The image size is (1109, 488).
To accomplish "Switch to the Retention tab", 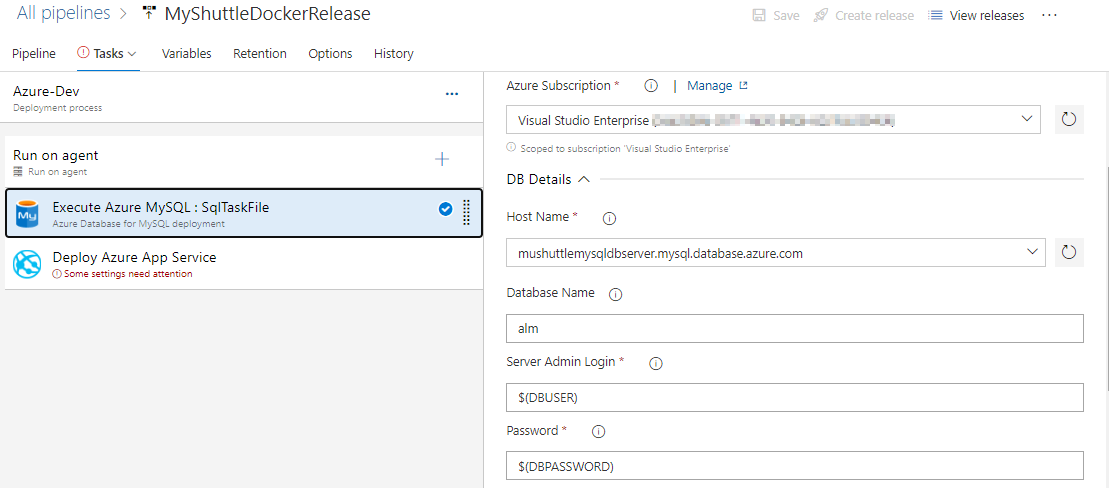I will point(260,54).
